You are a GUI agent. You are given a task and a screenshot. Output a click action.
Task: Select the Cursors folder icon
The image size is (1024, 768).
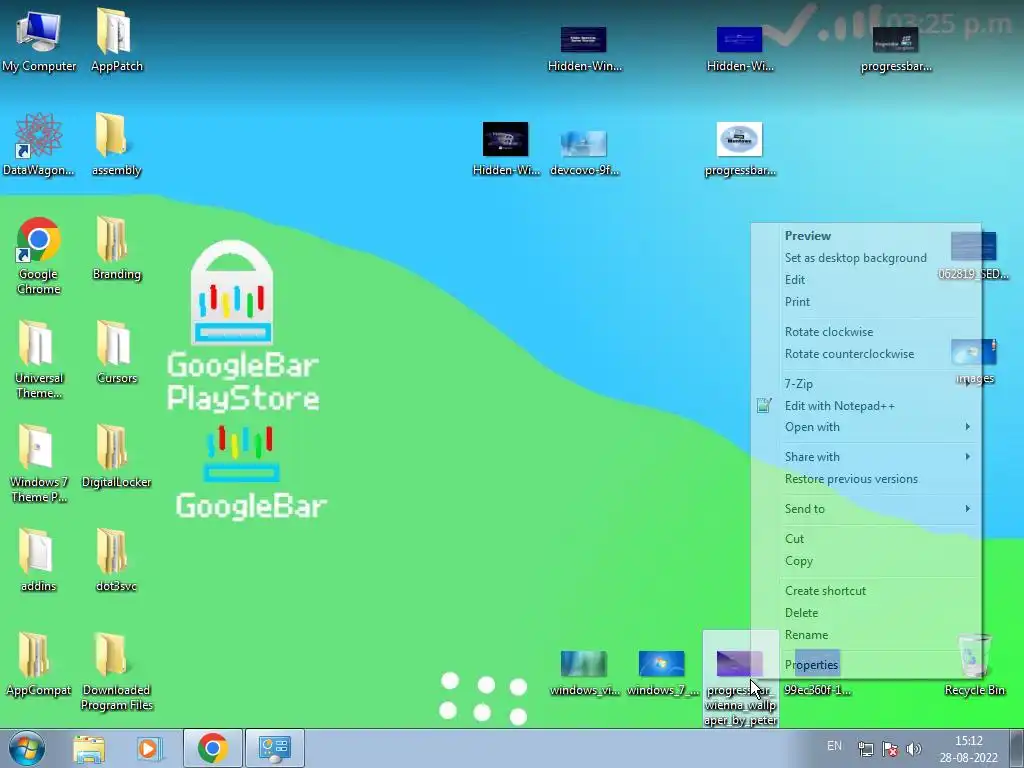click(116, 351)
